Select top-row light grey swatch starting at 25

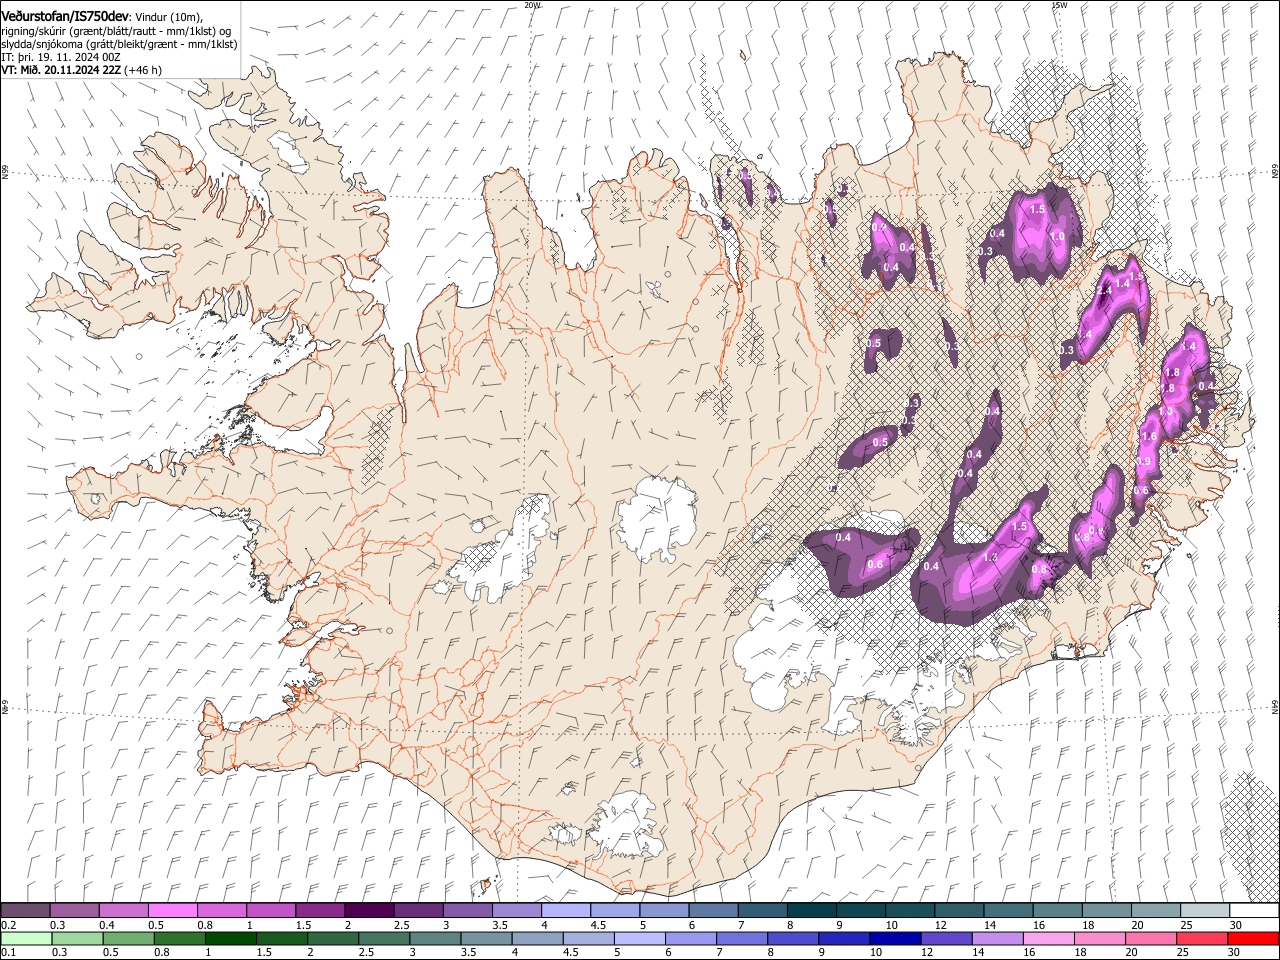(x=1205, y=910)
